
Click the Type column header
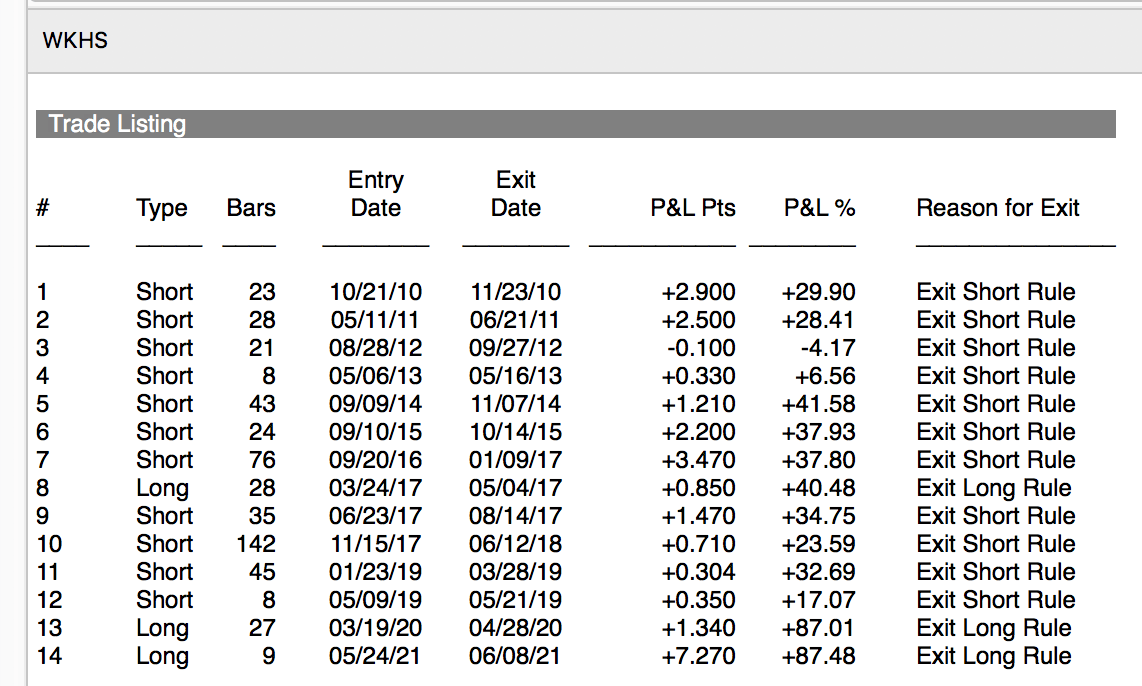[162, 208]
